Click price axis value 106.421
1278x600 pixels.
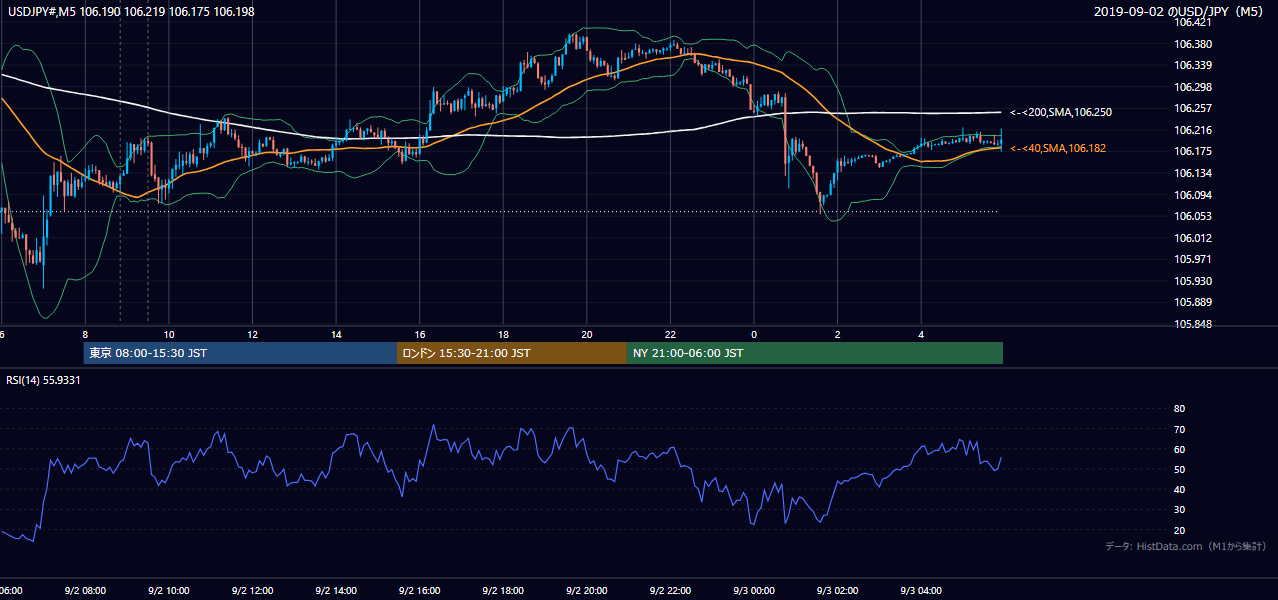pos(1191,23)
